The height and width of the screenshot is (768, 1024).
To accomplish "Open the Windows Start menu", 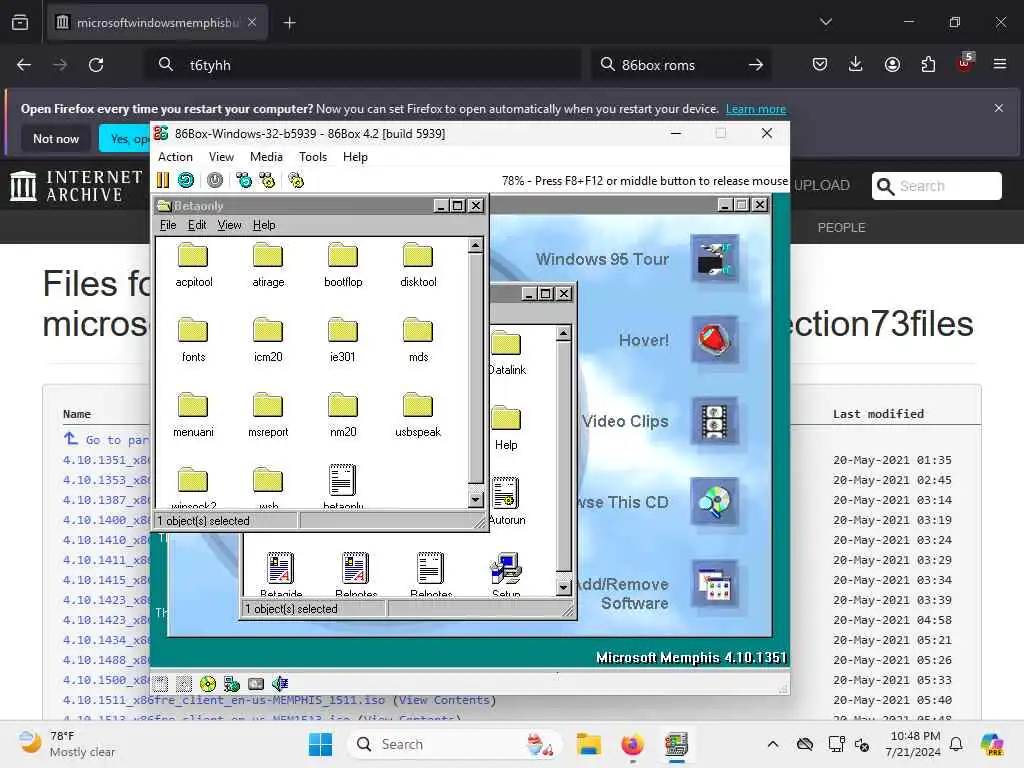I will tap(320, 744).
